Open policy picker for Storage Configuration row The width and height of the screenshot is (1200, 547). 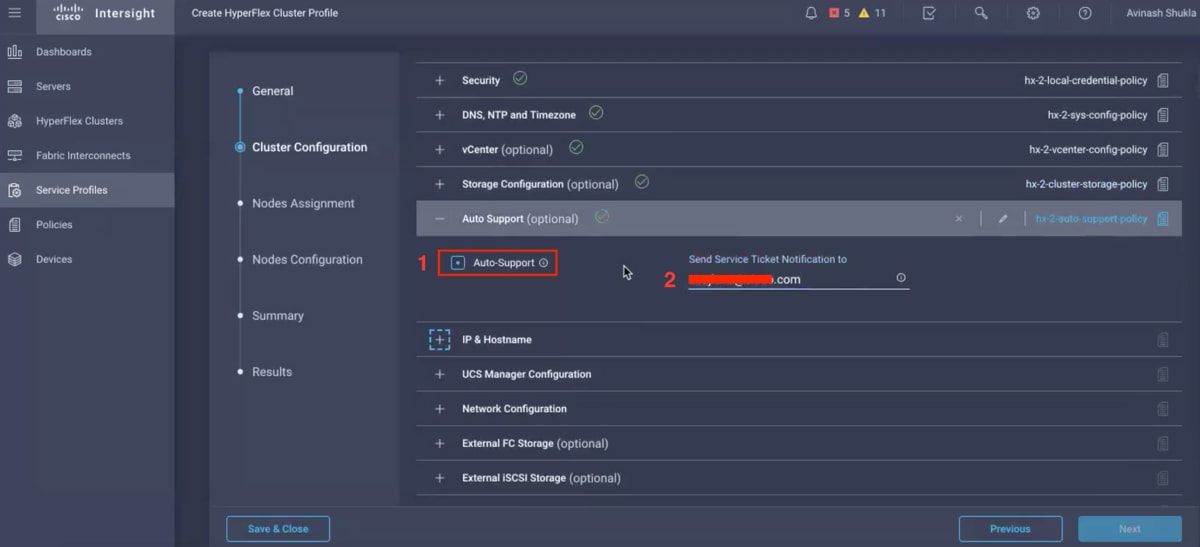(x=1163, y=184)
